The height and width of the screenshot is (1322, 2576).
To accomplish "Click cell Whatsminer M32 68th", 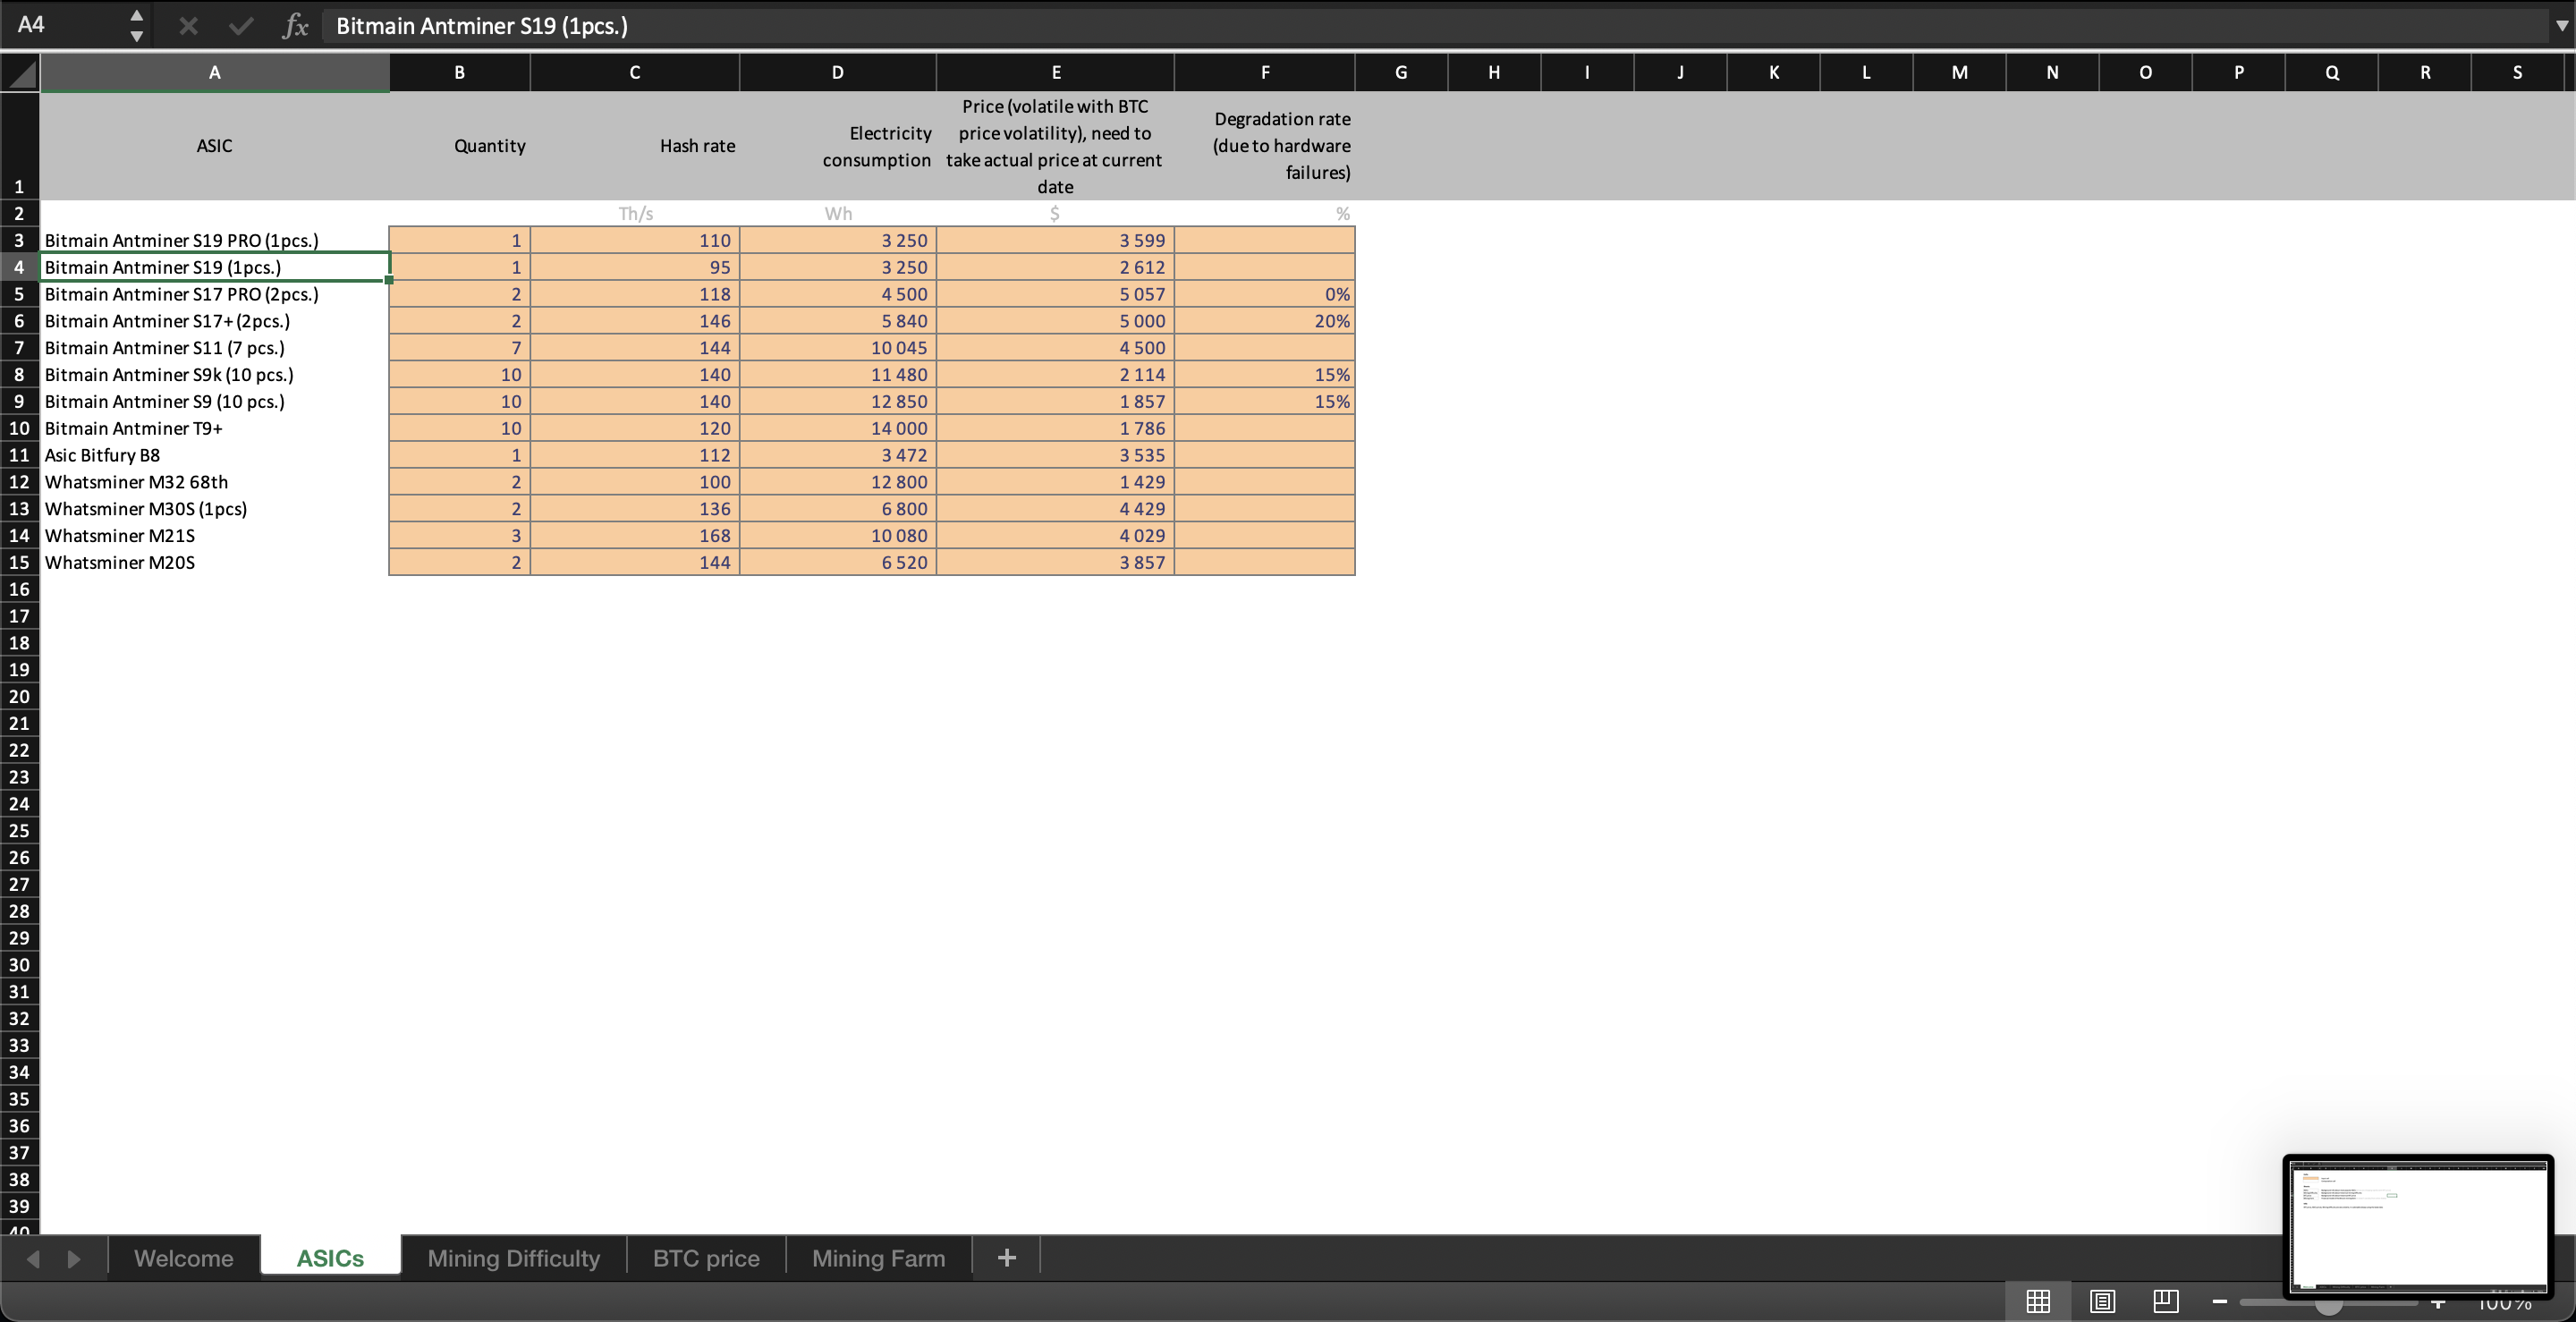I will point(214,482).
